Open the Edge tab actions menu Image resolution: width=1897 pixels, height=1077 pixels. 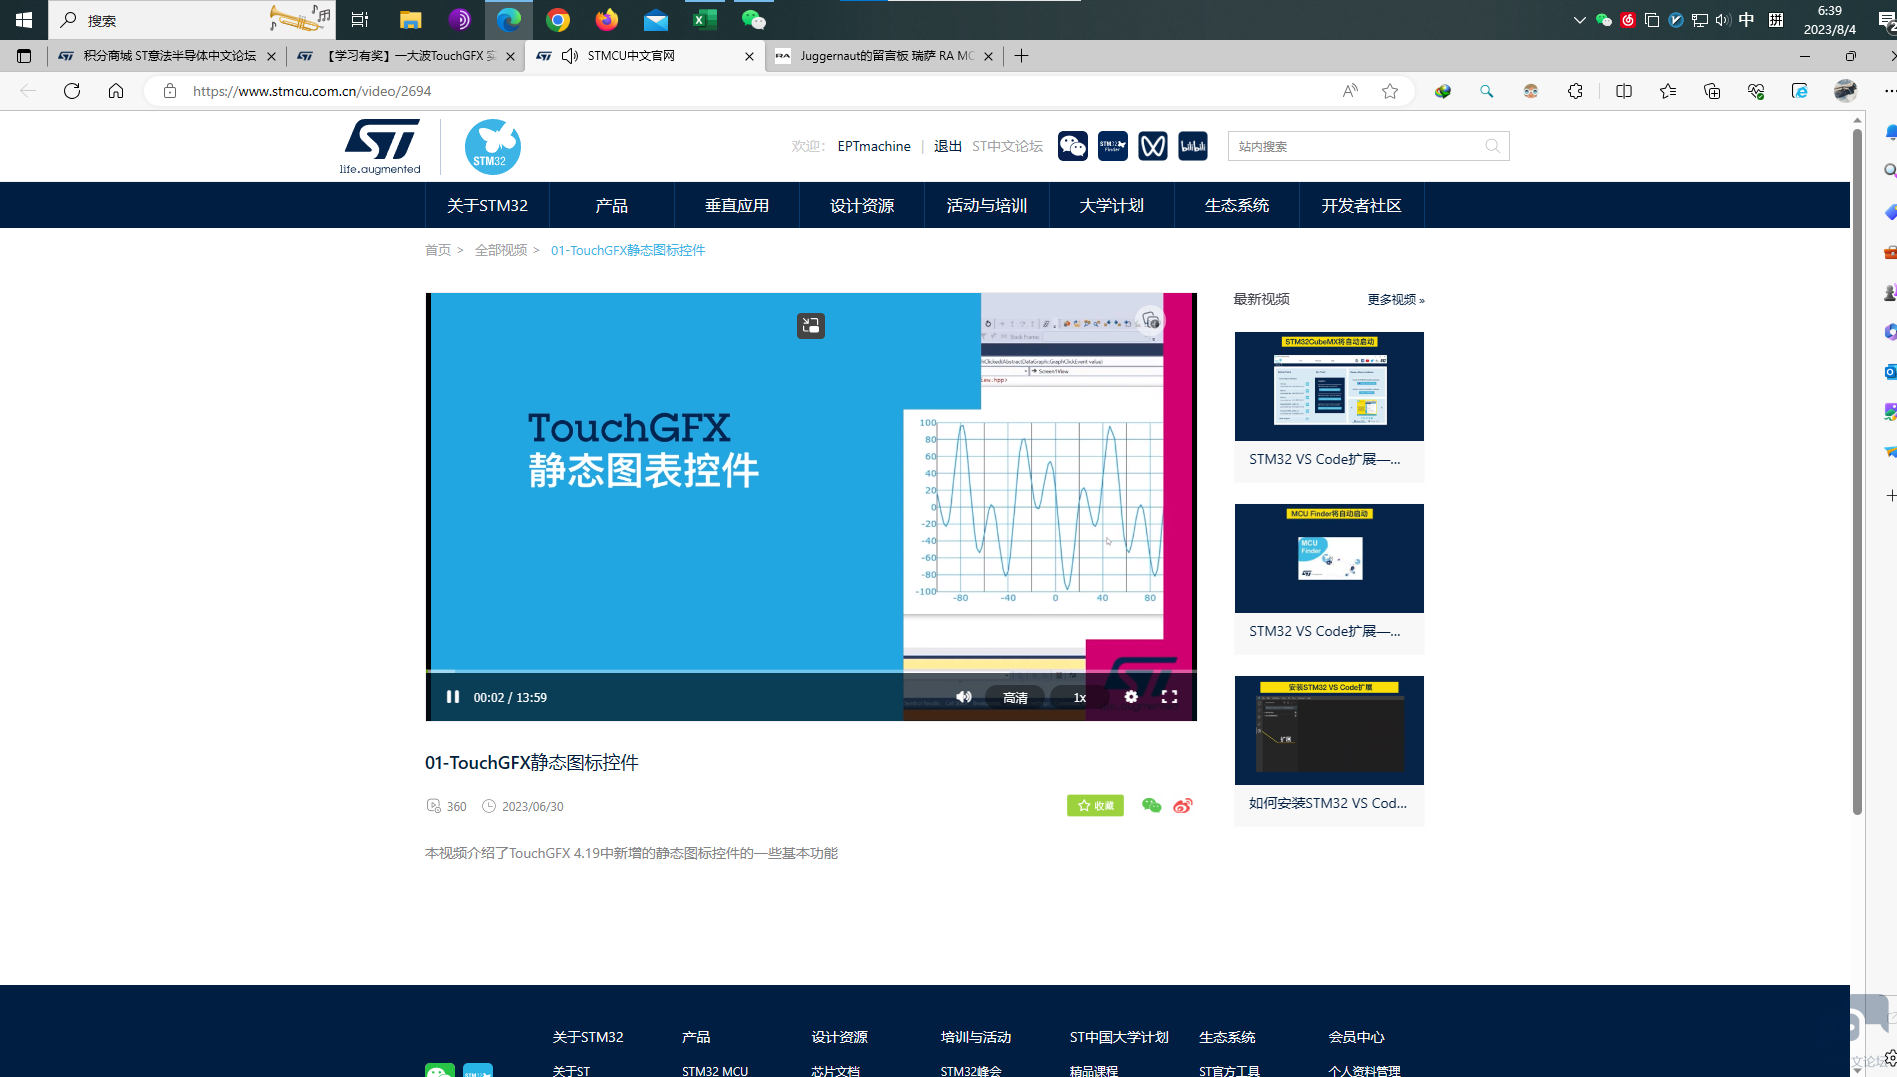pos(24,56)
